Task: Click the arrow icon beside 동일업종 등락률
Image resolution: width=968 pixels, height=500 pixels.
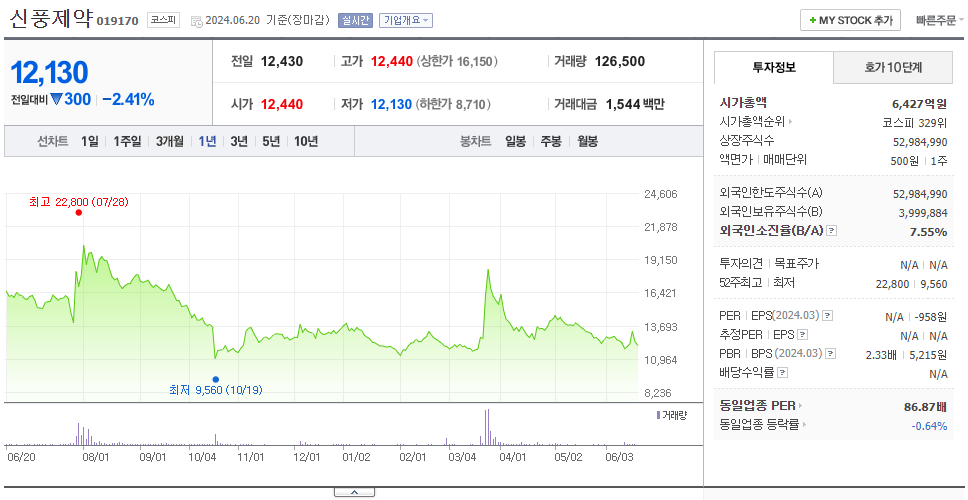Action: (805, 425)
